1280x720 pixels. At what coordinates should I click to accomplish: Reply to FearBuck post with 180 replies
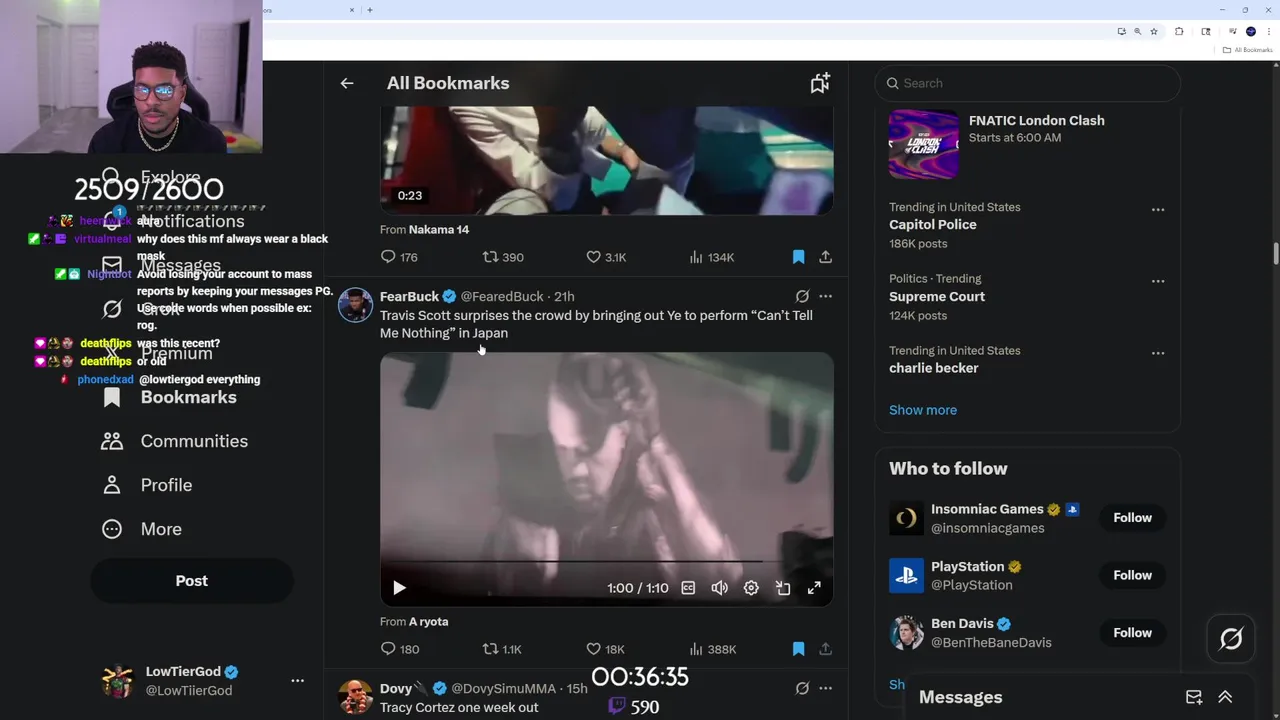399,649
